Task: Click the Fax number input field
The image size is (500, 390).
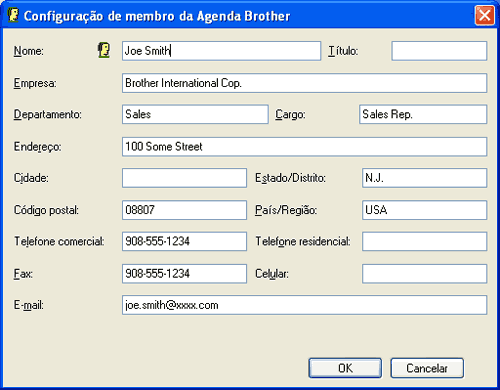Action: (x=184, y=274)
